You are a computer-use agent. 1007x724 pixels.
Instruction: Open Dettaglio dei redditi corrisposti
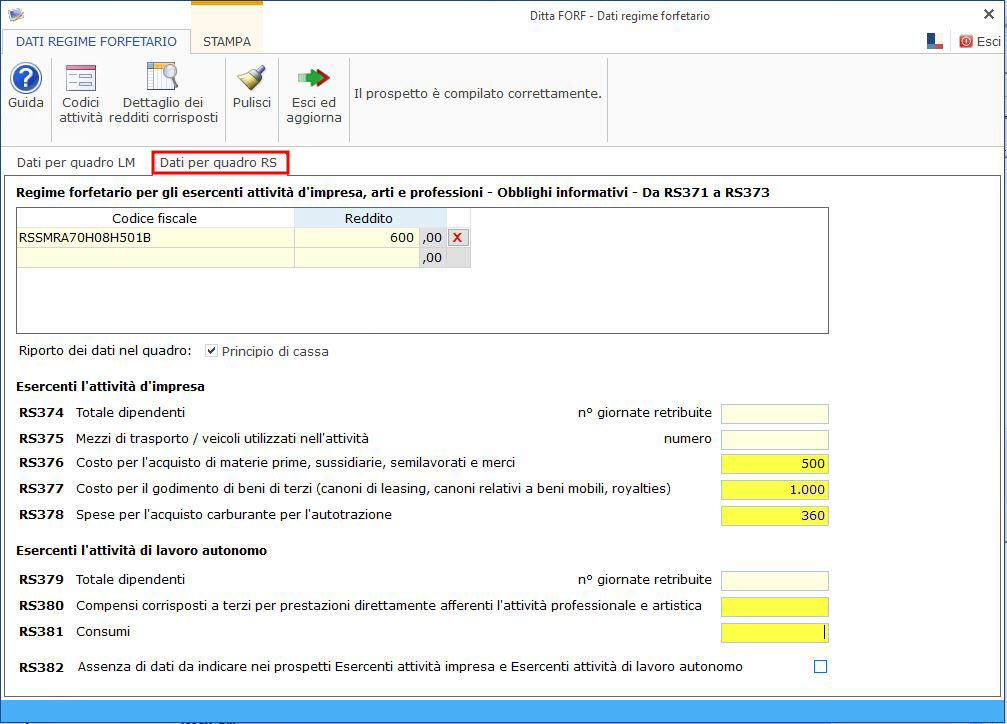[163, 78]
